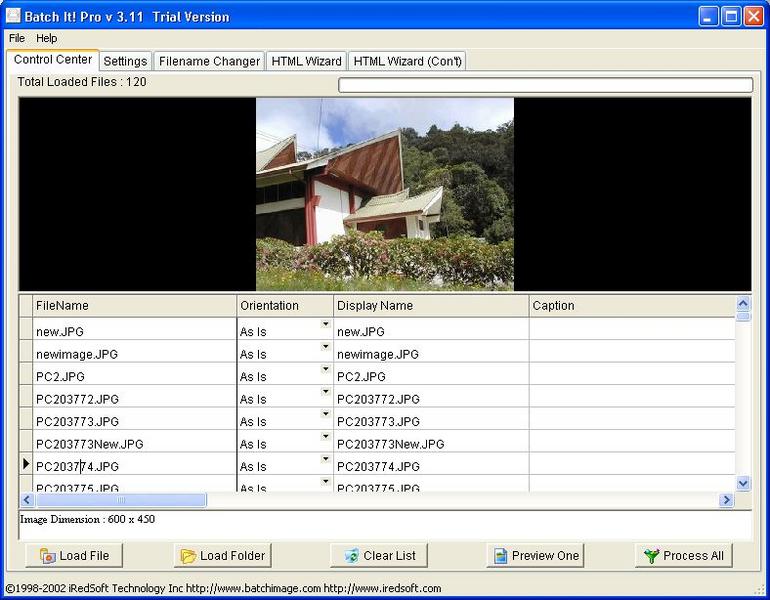Click the Caption cell for newimage.JPG

[x=632, y=354]
